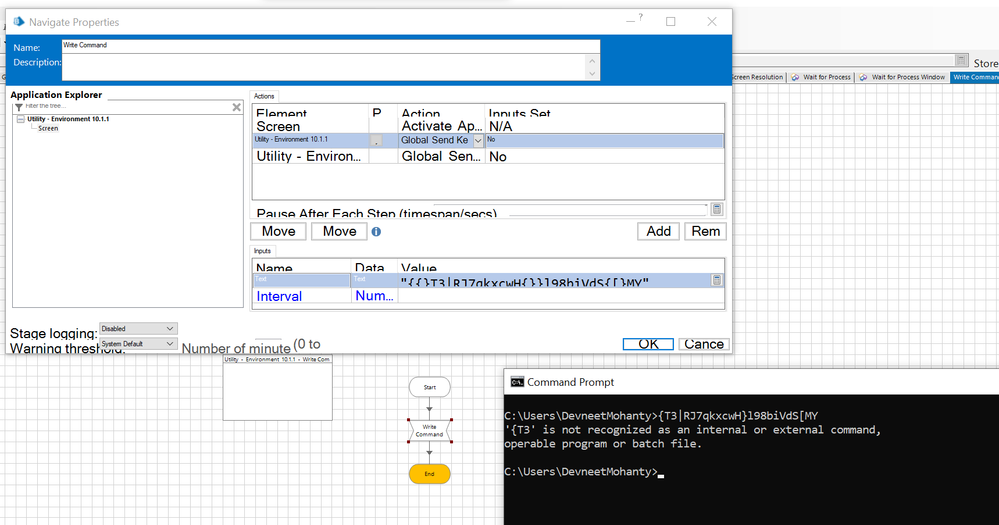Click the blue info icon next to Move
Viewport: 999px width, 525px height.
click(377, 232)
